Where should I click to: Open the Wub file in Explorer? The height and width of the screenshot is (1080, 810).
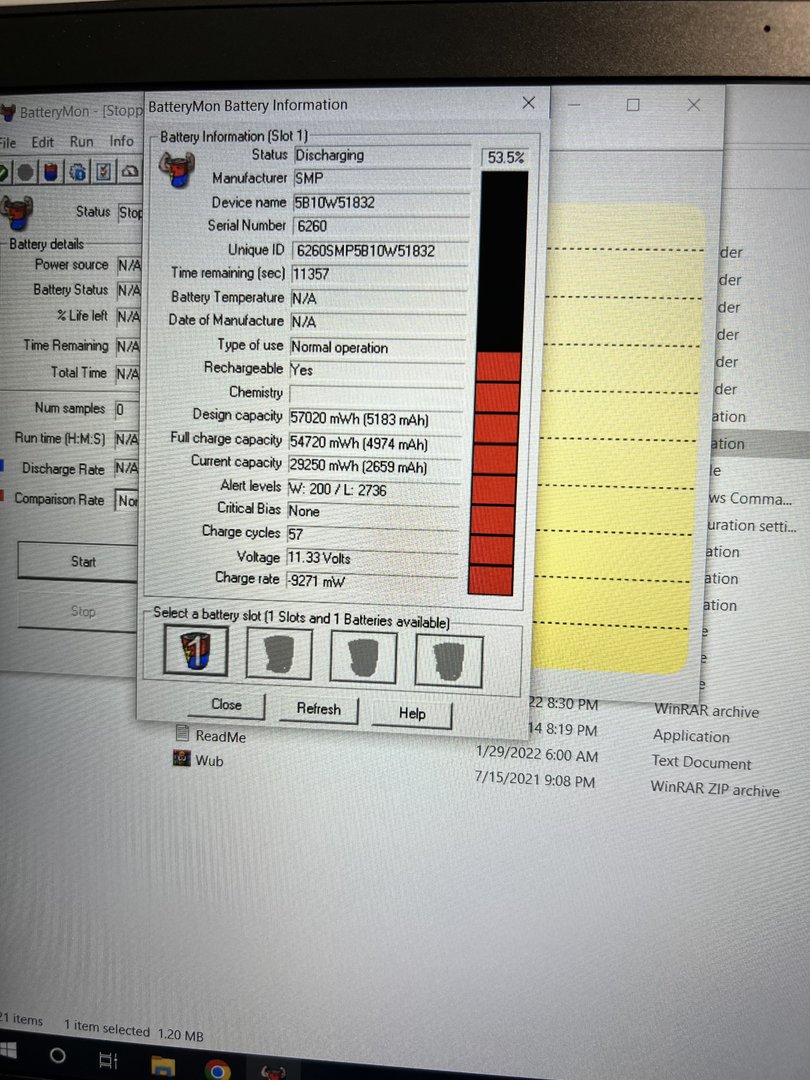pos(208,760)
